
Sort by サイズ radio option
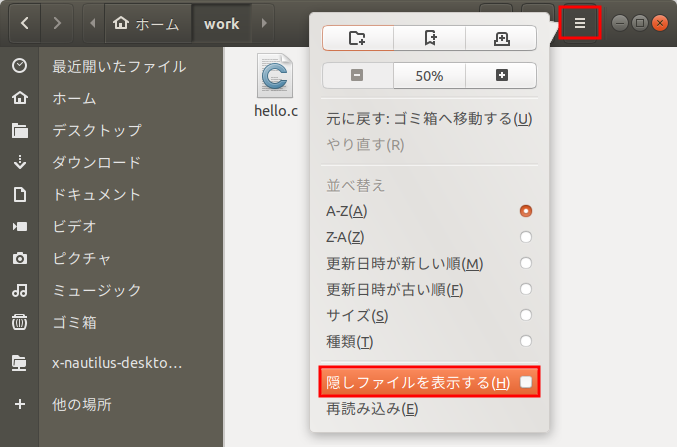click(x=526, y=316)
